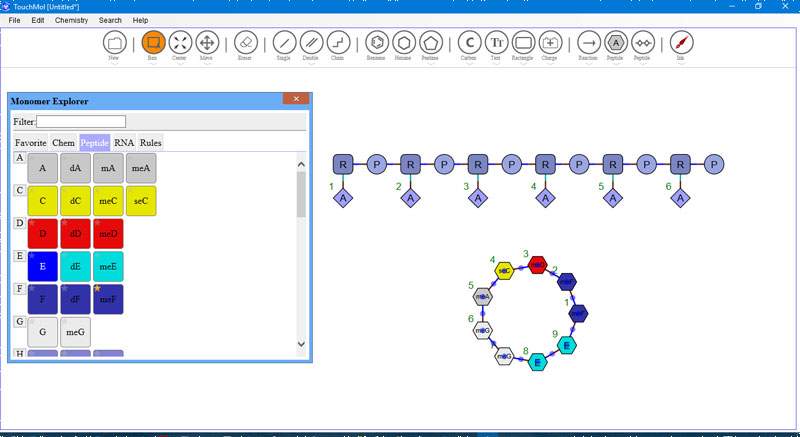Pick the red dD monomer tile
Image resolution: width=800 pixels, height=437 pixels.
point(76,234)
